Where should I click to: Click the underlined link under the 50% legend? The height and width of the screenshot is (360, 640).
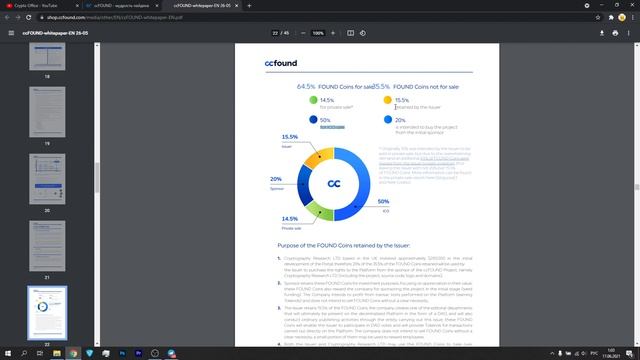[332, 127]
